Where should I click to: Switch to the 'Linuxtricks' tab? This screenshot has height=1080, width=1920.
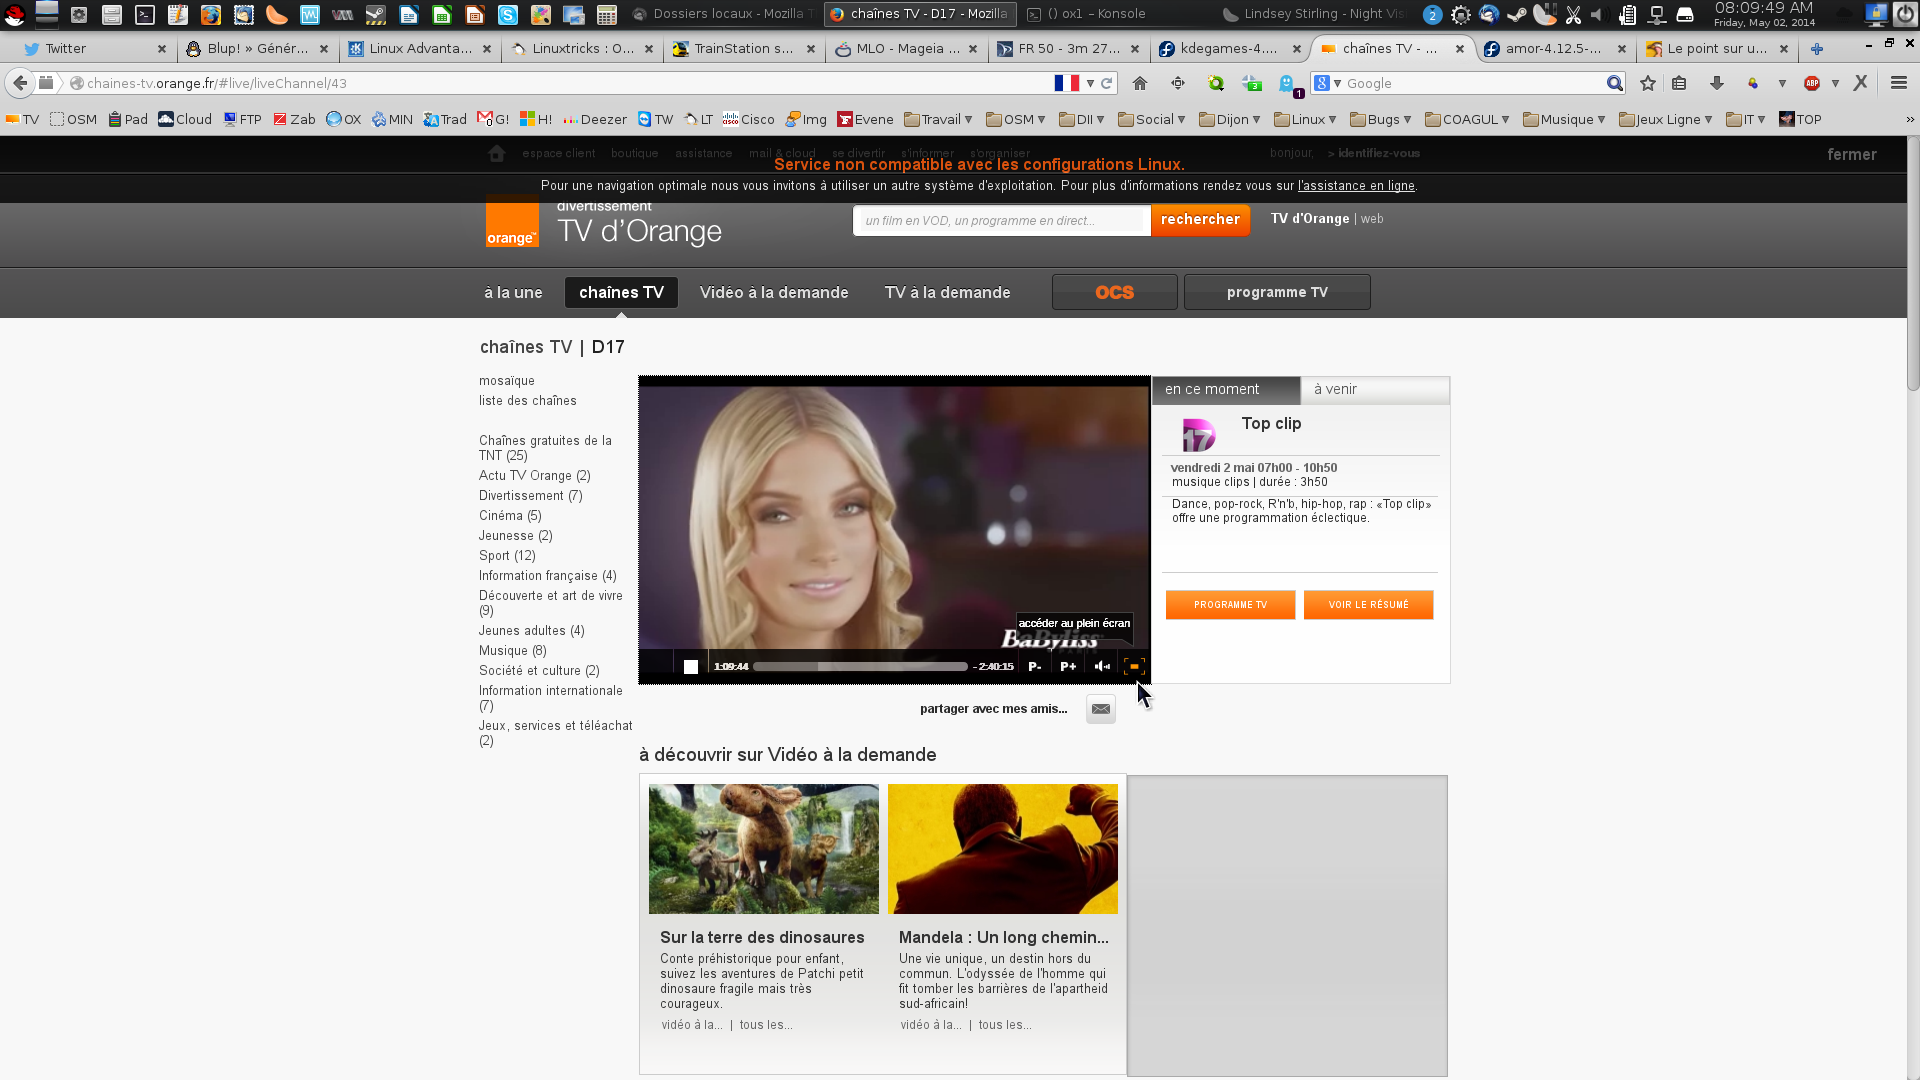pos(583,49)
